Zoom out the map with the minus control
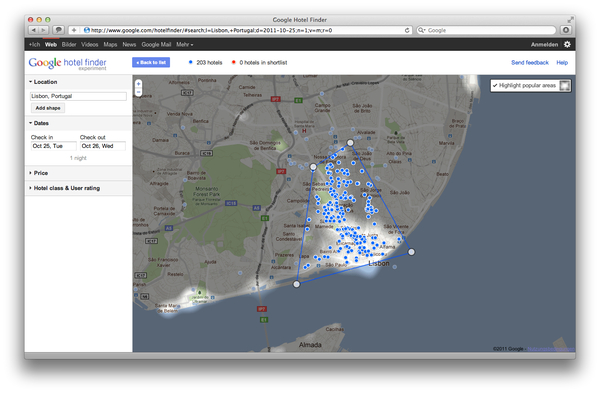This screenshot has width=600, height=393. click(139, 92)
